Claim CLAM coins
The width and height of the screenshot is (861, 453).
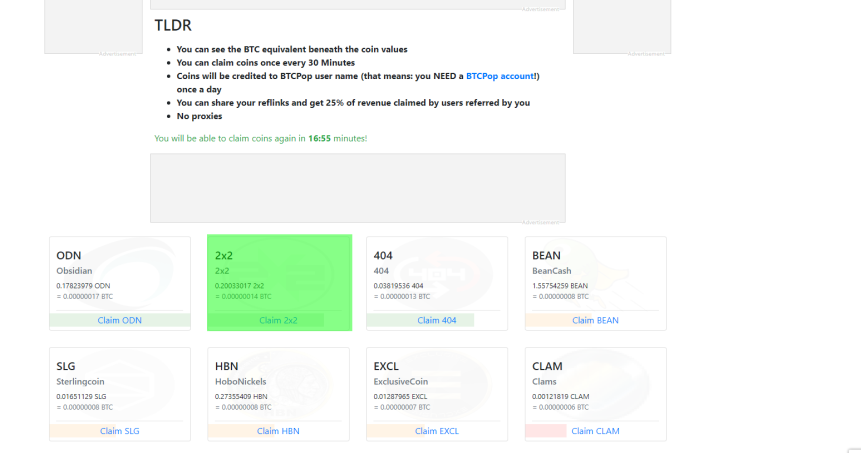(595, 431)
